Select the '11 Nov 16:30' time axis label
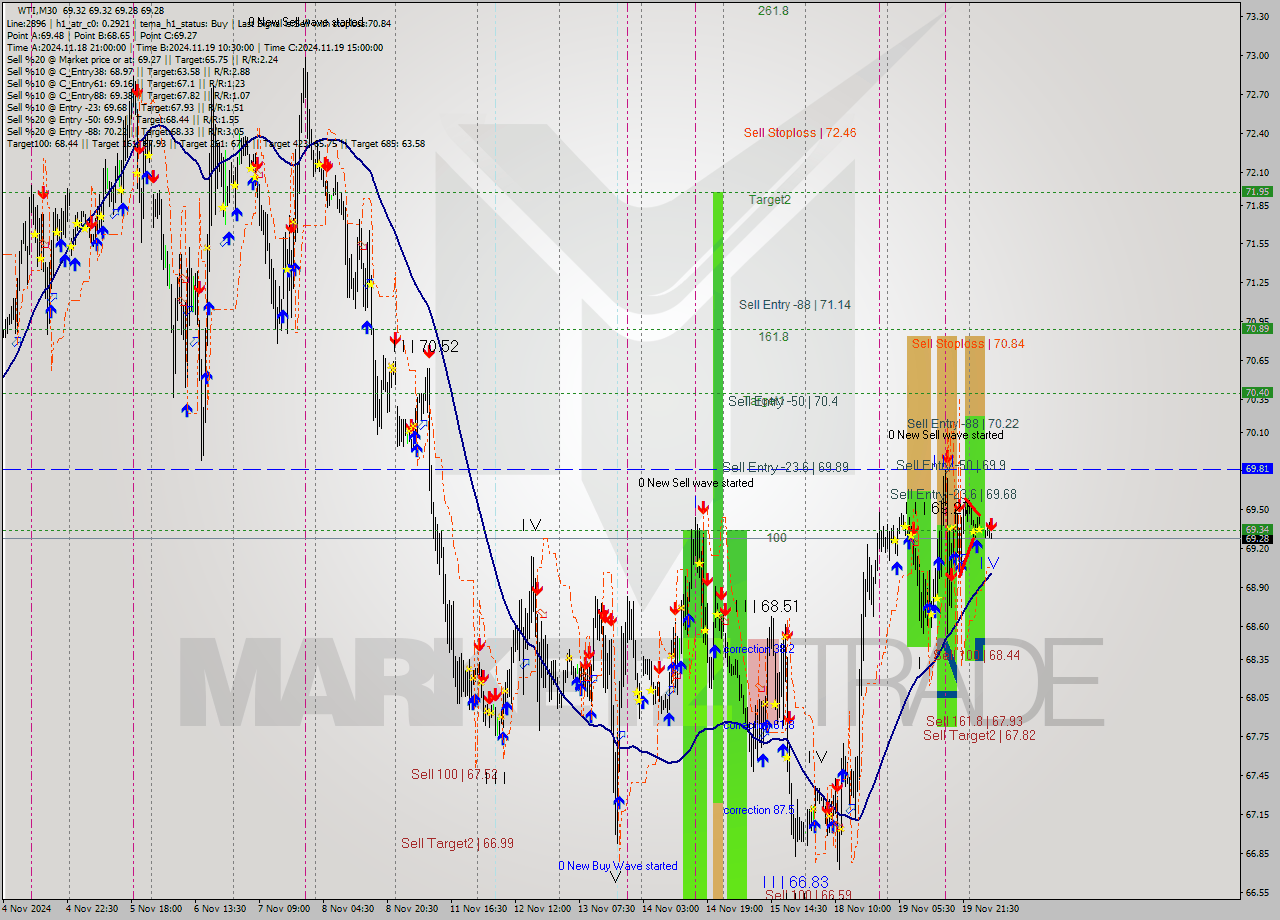Image resolution: width=1280 pixels, height=920 pixels. tap(479, 909)
